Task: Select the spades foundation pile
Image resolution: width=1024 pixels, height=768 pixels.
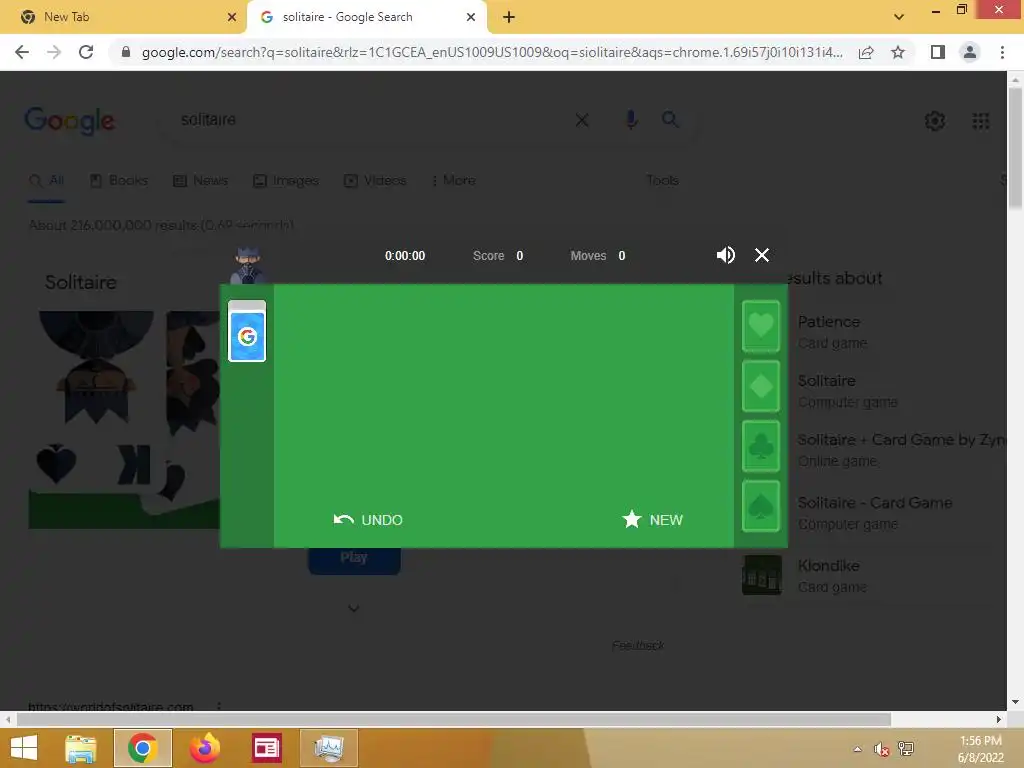Action: click(x=761, y=507)
